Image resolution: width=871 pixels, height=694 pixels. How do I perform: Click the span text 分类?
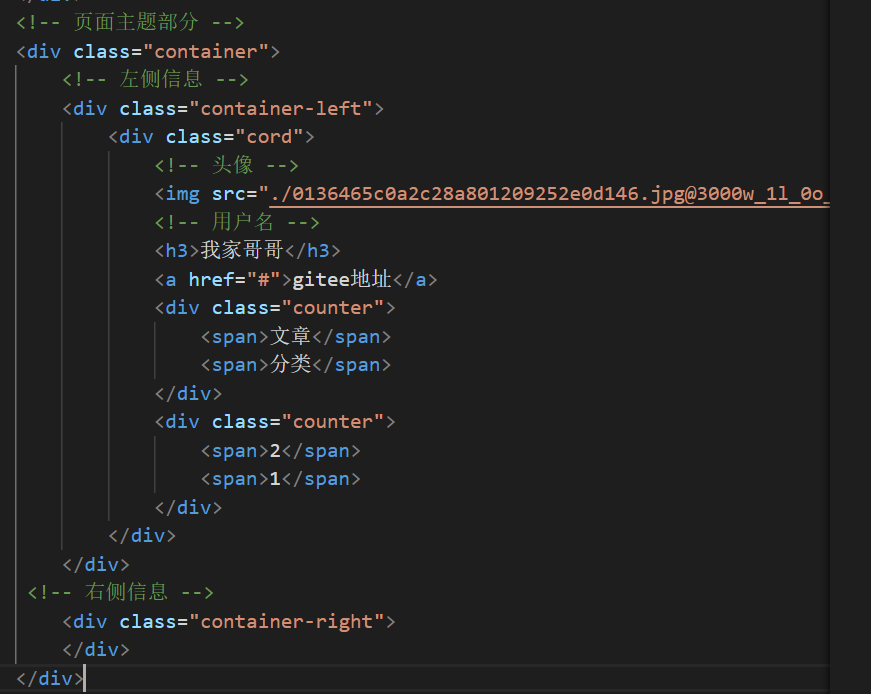(291, 365)
